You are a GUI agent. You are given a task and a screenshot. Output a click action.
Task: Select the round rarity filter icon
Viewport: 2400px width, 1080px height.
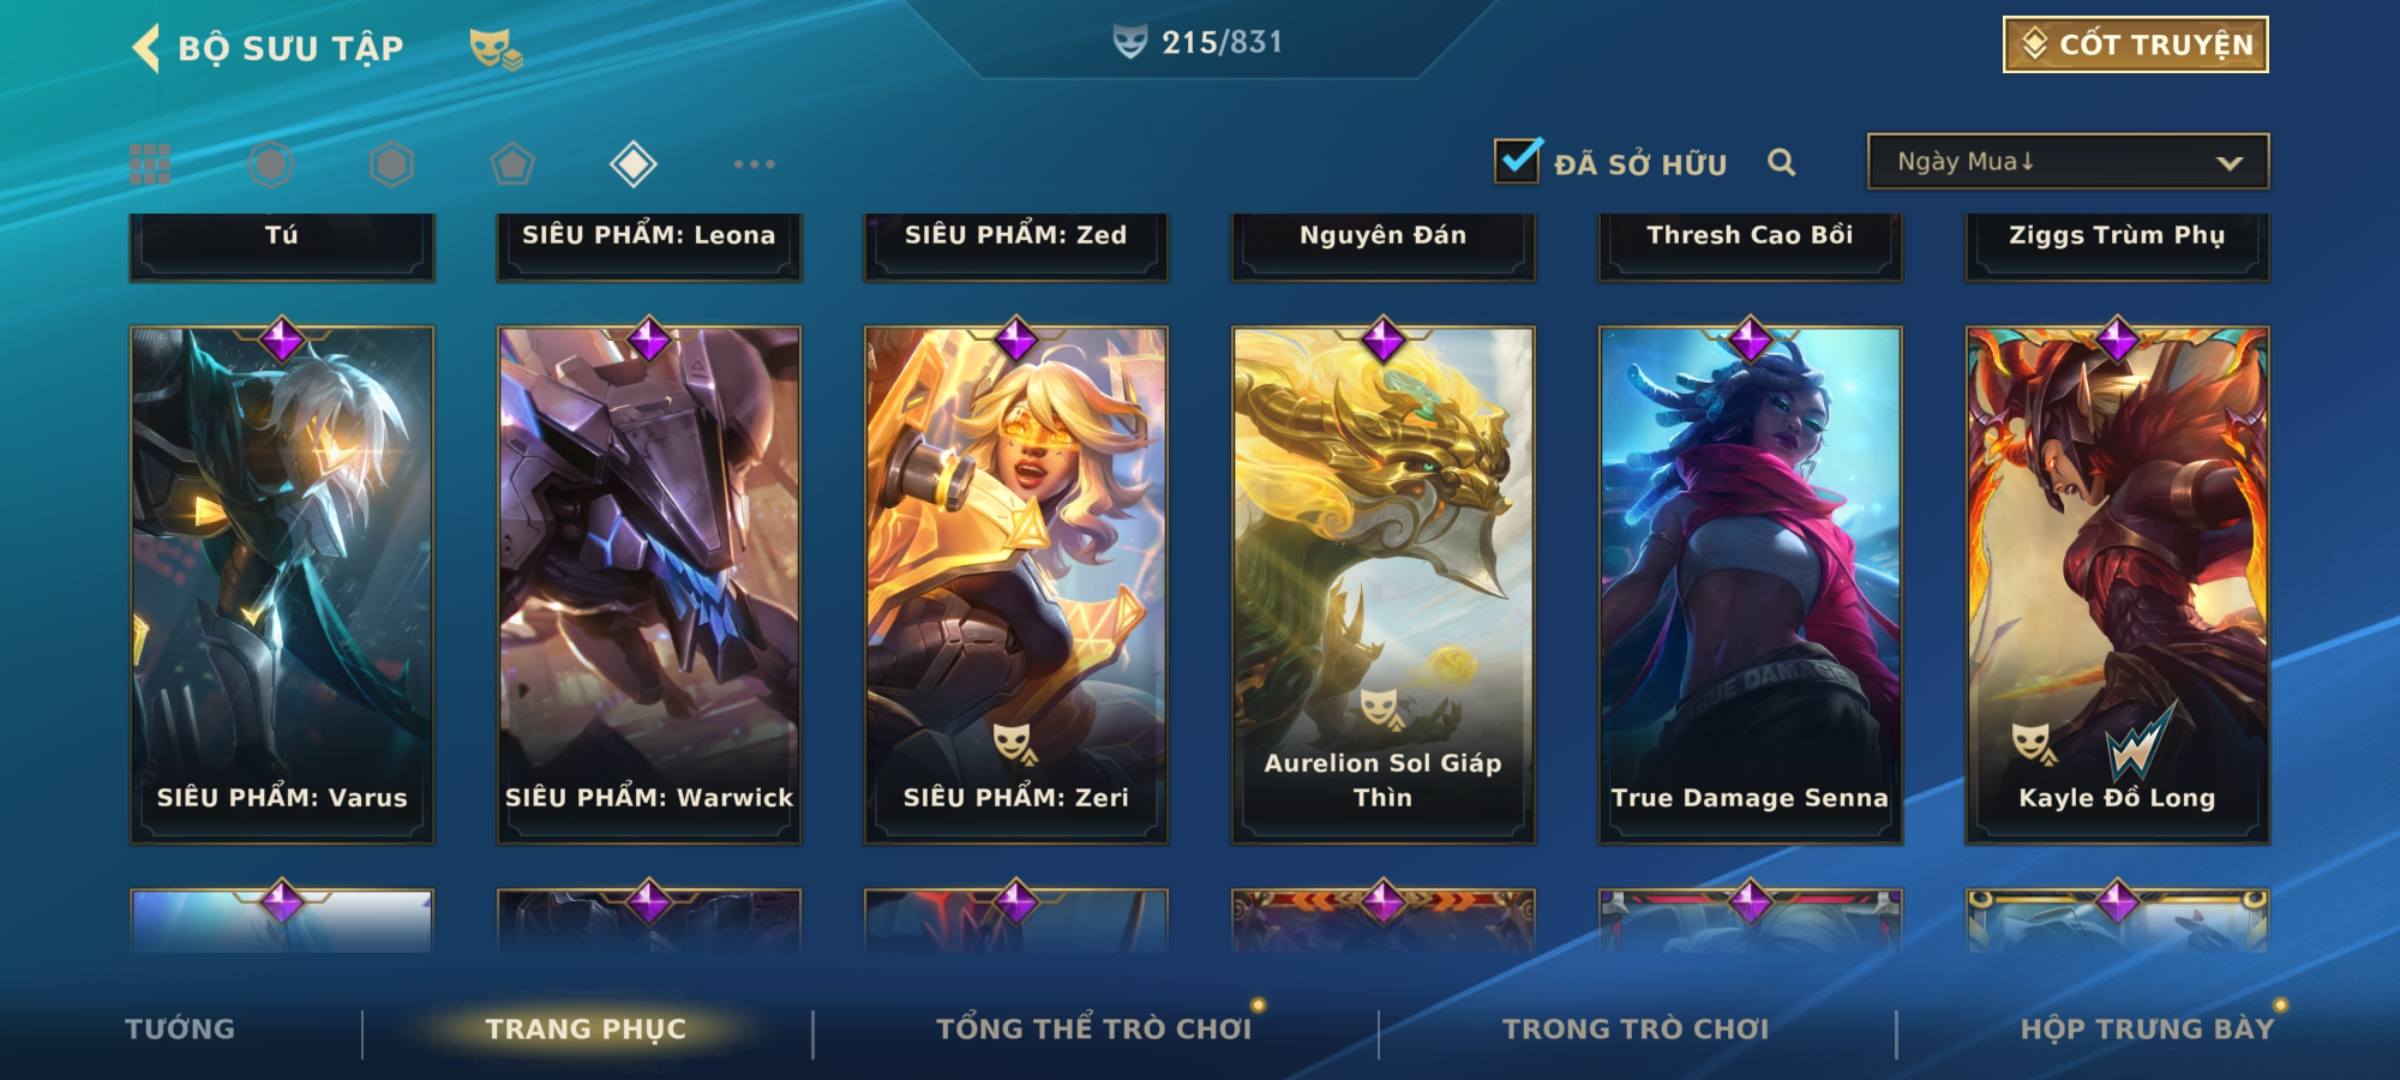tap(271, 164)
